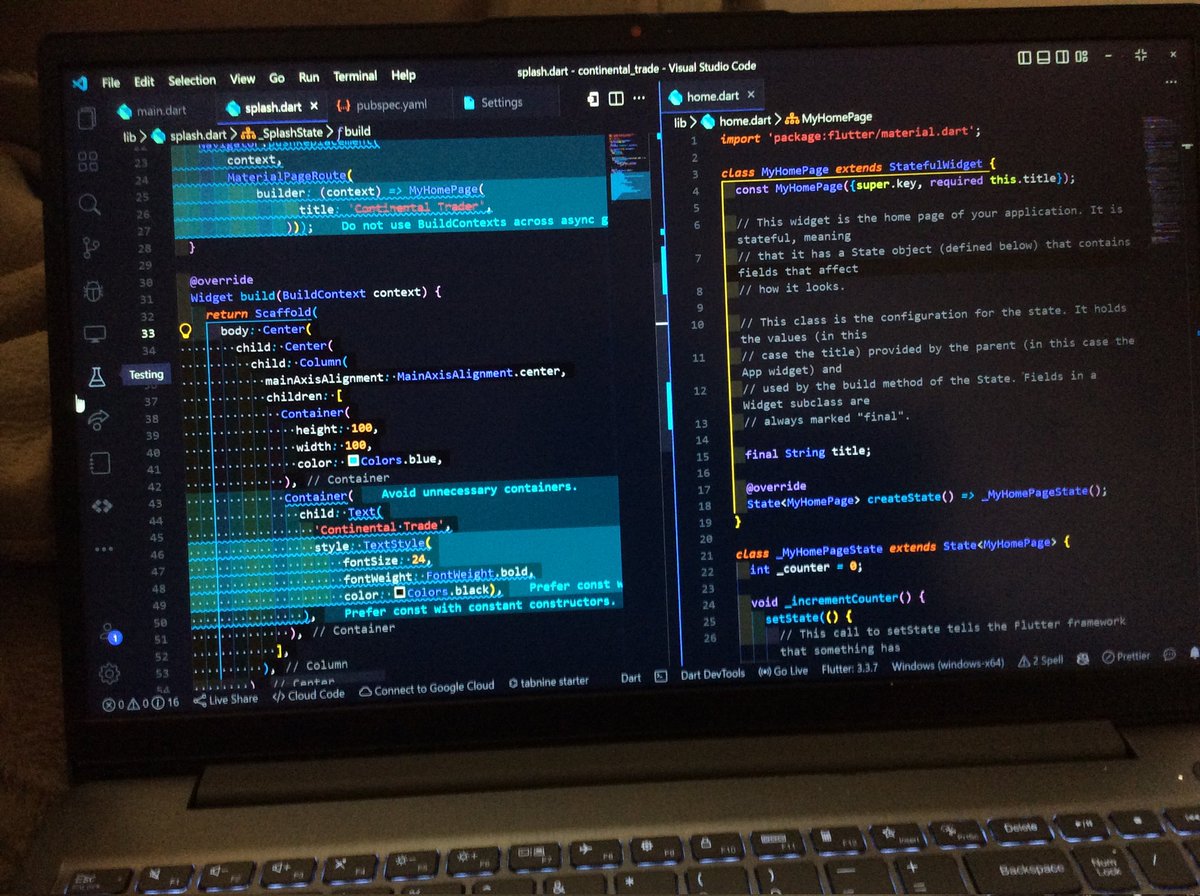Open the Live Share arrow icon in activity bar
The image size is (1200, 896).
tap(98, 420)
